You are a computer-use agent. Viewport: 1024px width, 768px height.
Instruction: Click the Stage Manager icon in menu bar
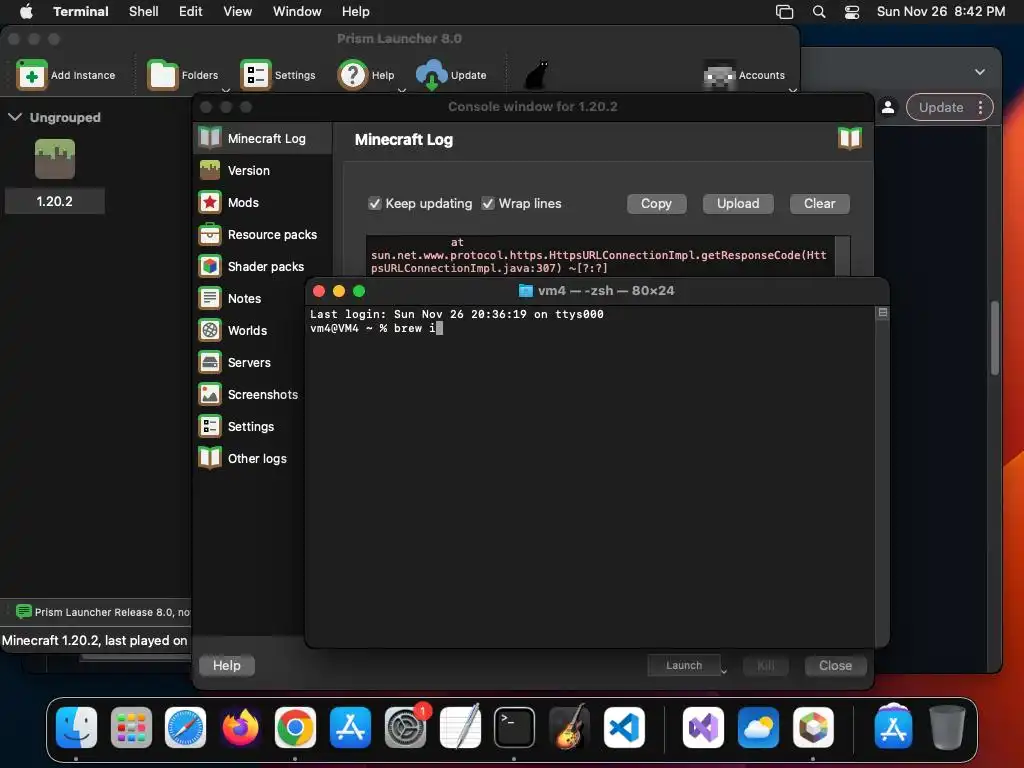click(784, 12)
